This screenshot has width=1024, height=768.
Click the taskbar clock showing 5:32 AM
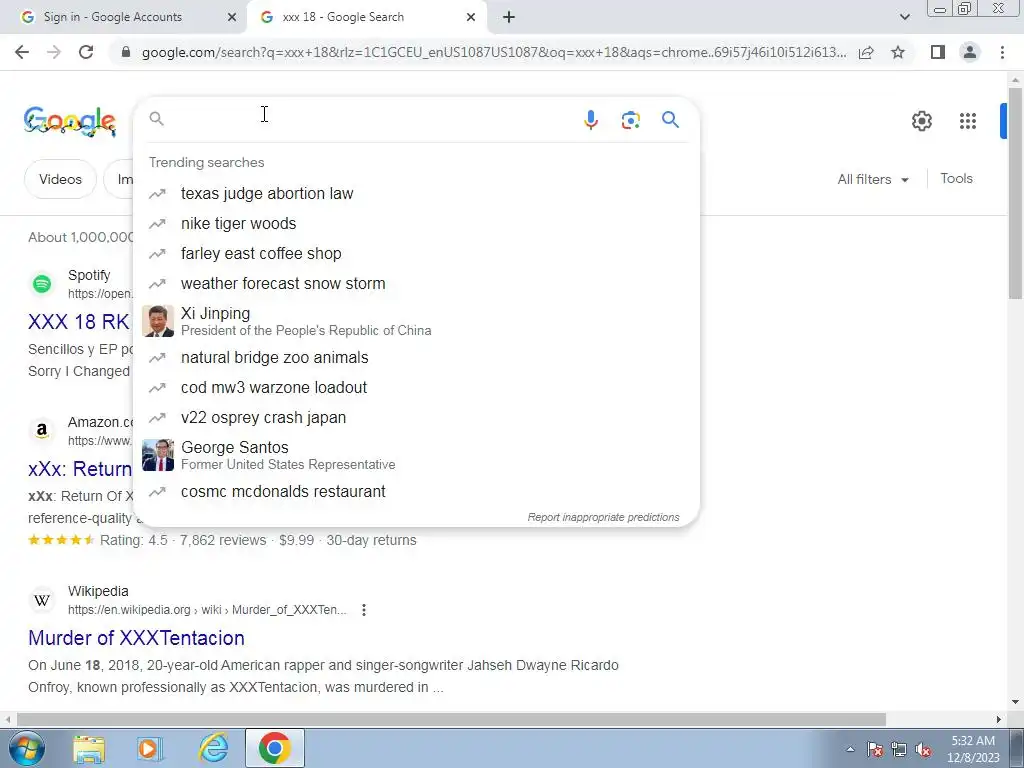973,749
